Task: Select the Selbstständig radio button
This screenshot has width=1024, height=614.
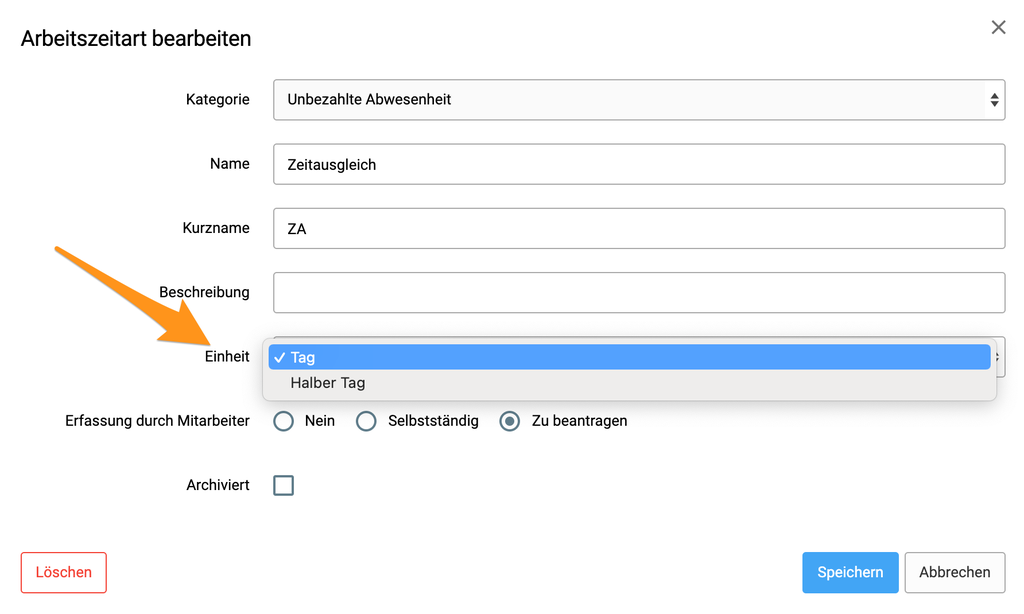Action: pos(366,421)
